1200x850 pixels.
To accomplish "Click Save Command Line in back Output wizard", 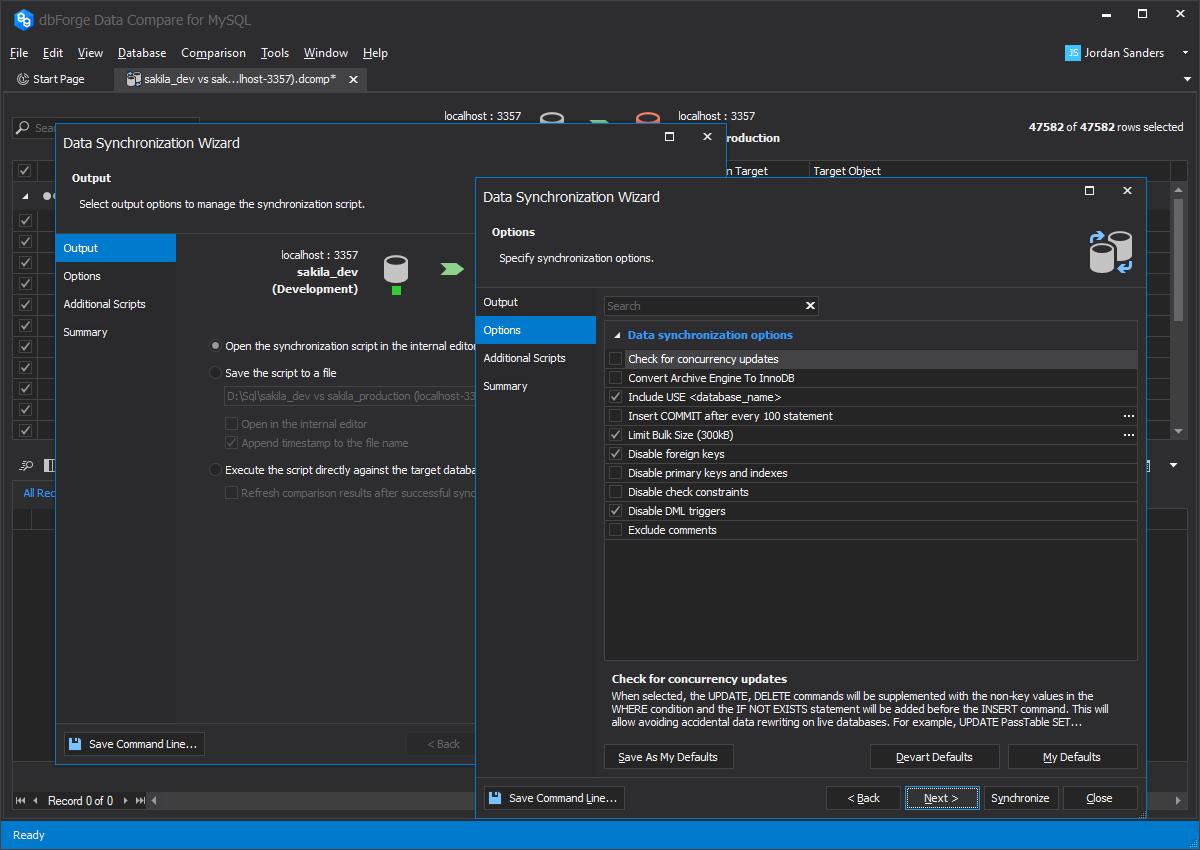I will tap(134, 744).
